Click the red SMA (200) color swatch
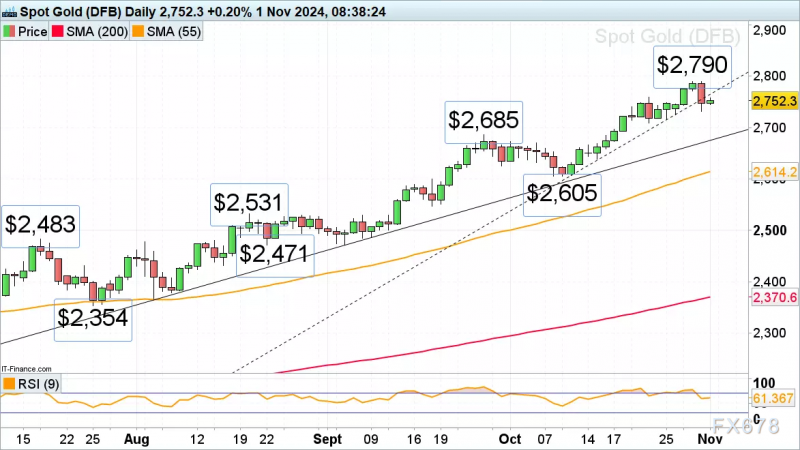Image resolution: width=800 pixels, height=450 pixels. click(x=58, y=32)
